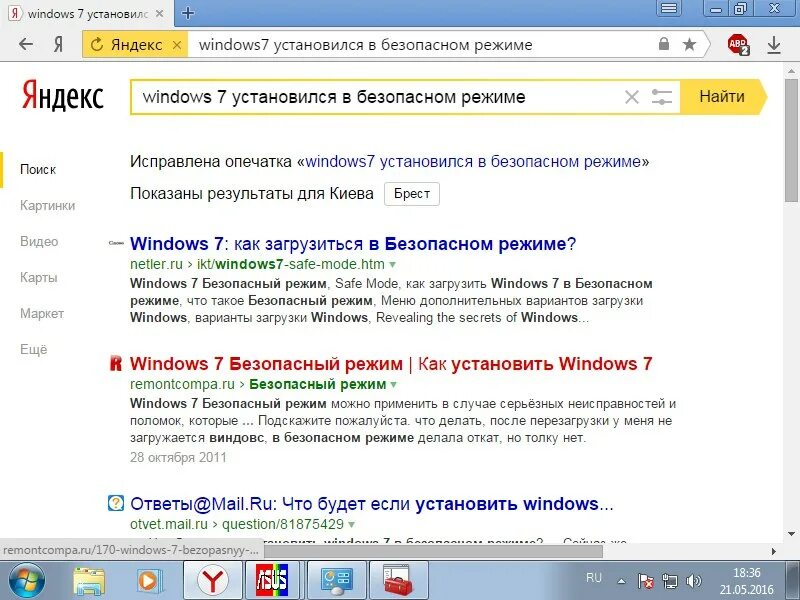The height and width of the screenshot is (600, 800).
Task: Switch to Yandex Browser taskbar button
Action: click(213, 580)
